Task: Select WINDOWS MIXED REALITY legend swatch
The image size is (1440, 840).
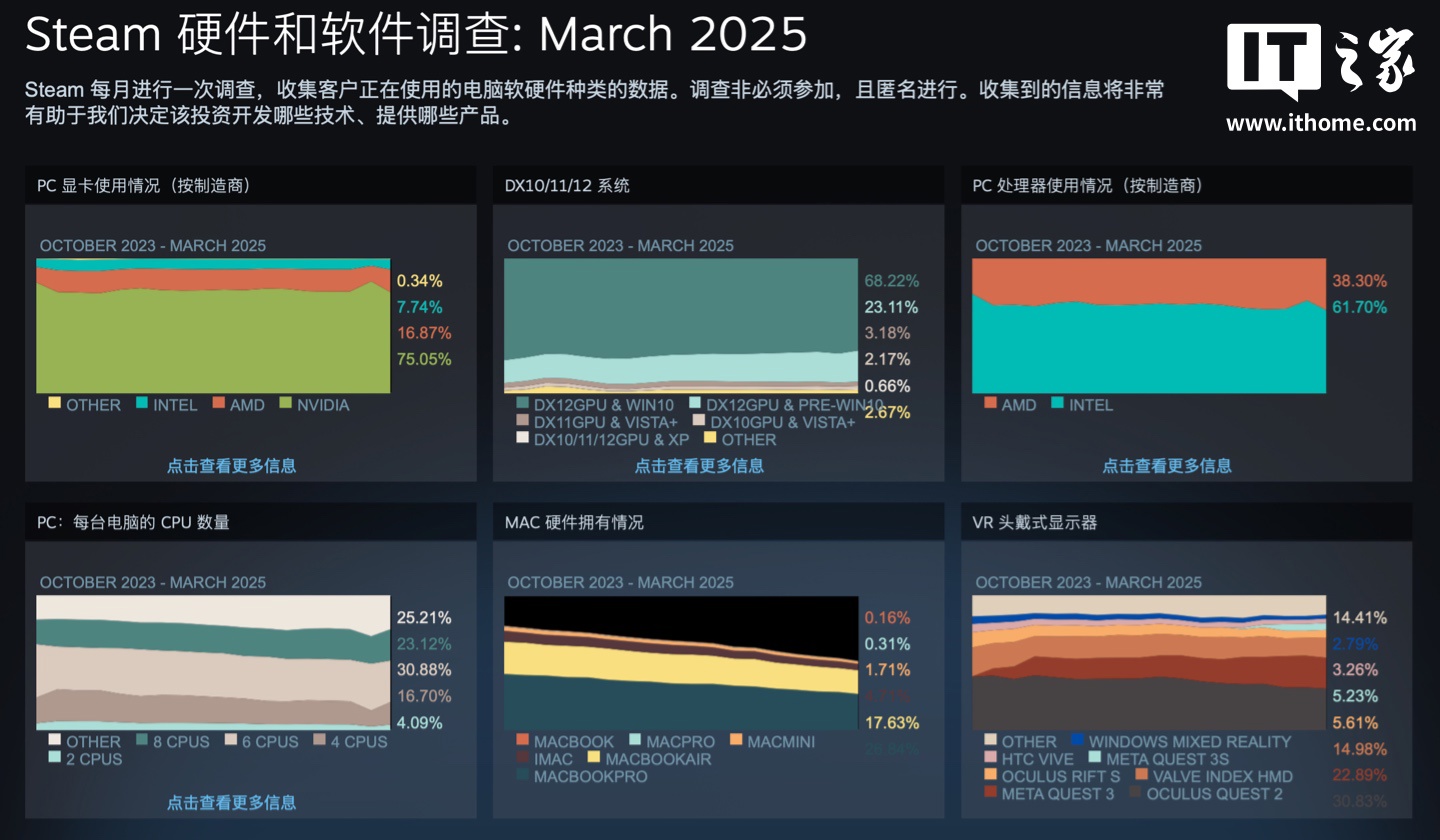Action: [1077, 741]
